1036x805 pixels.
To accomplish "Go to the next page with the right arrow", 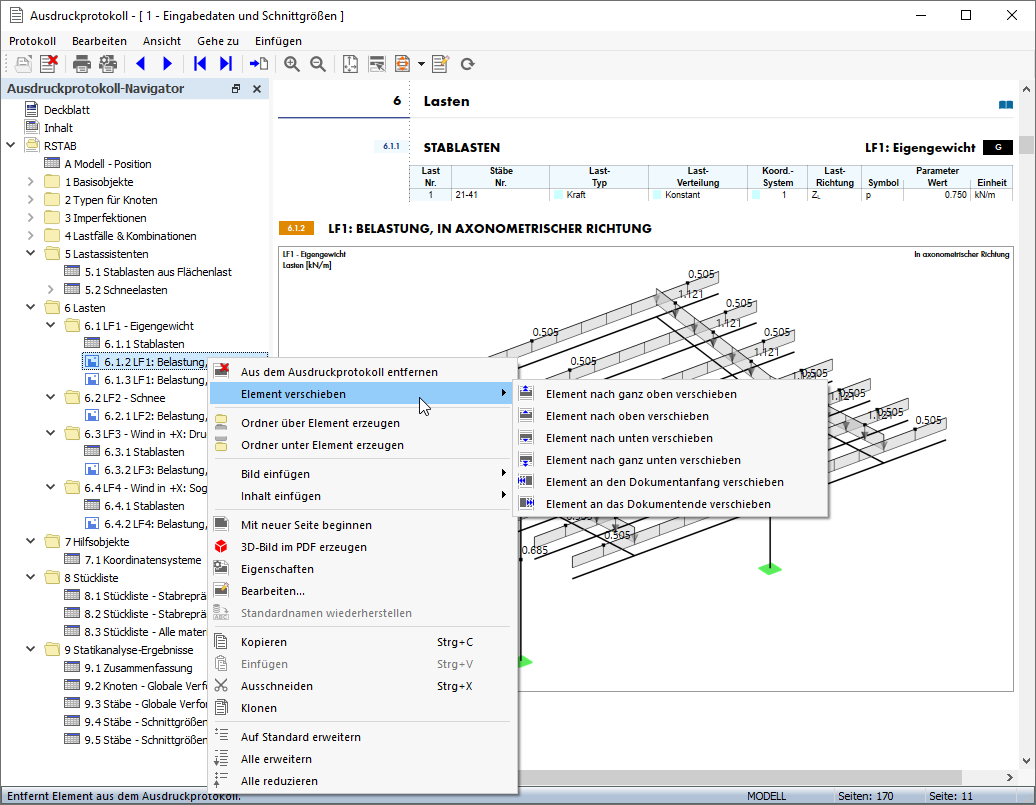I will [x=167, y=64].
